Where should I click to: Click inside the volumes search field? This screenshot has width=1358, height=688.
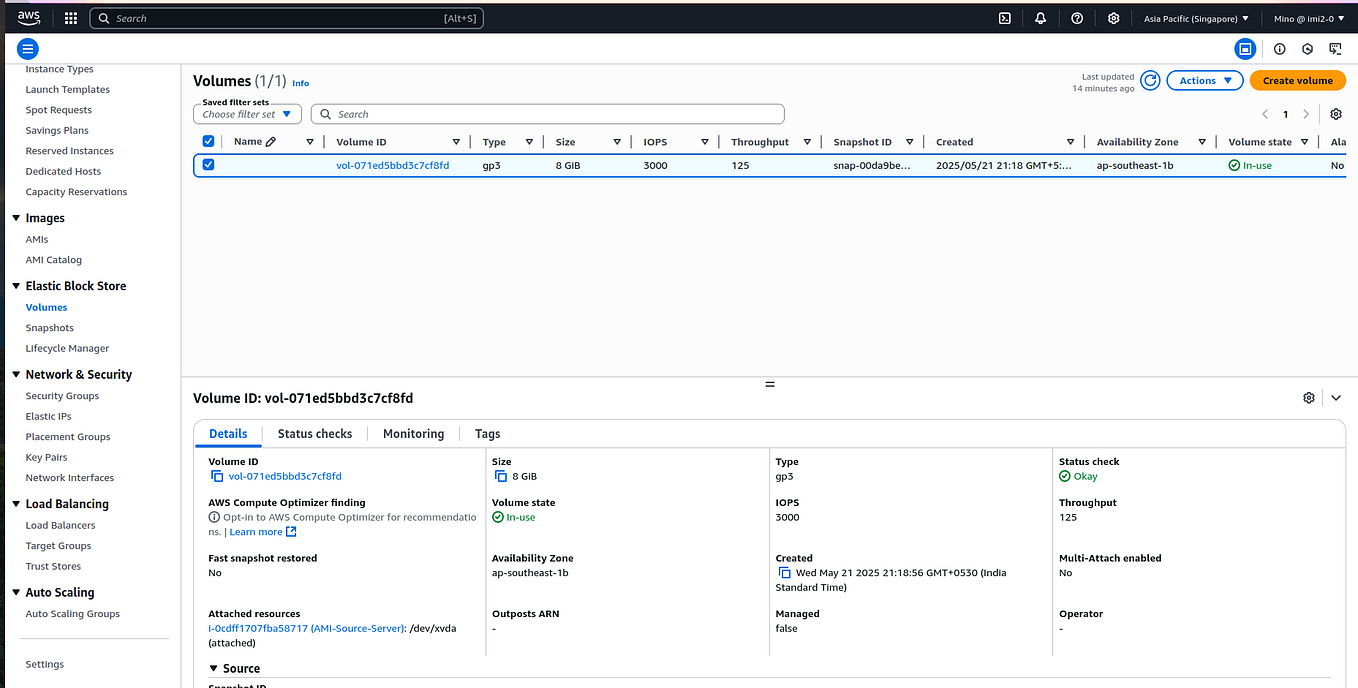546,113
